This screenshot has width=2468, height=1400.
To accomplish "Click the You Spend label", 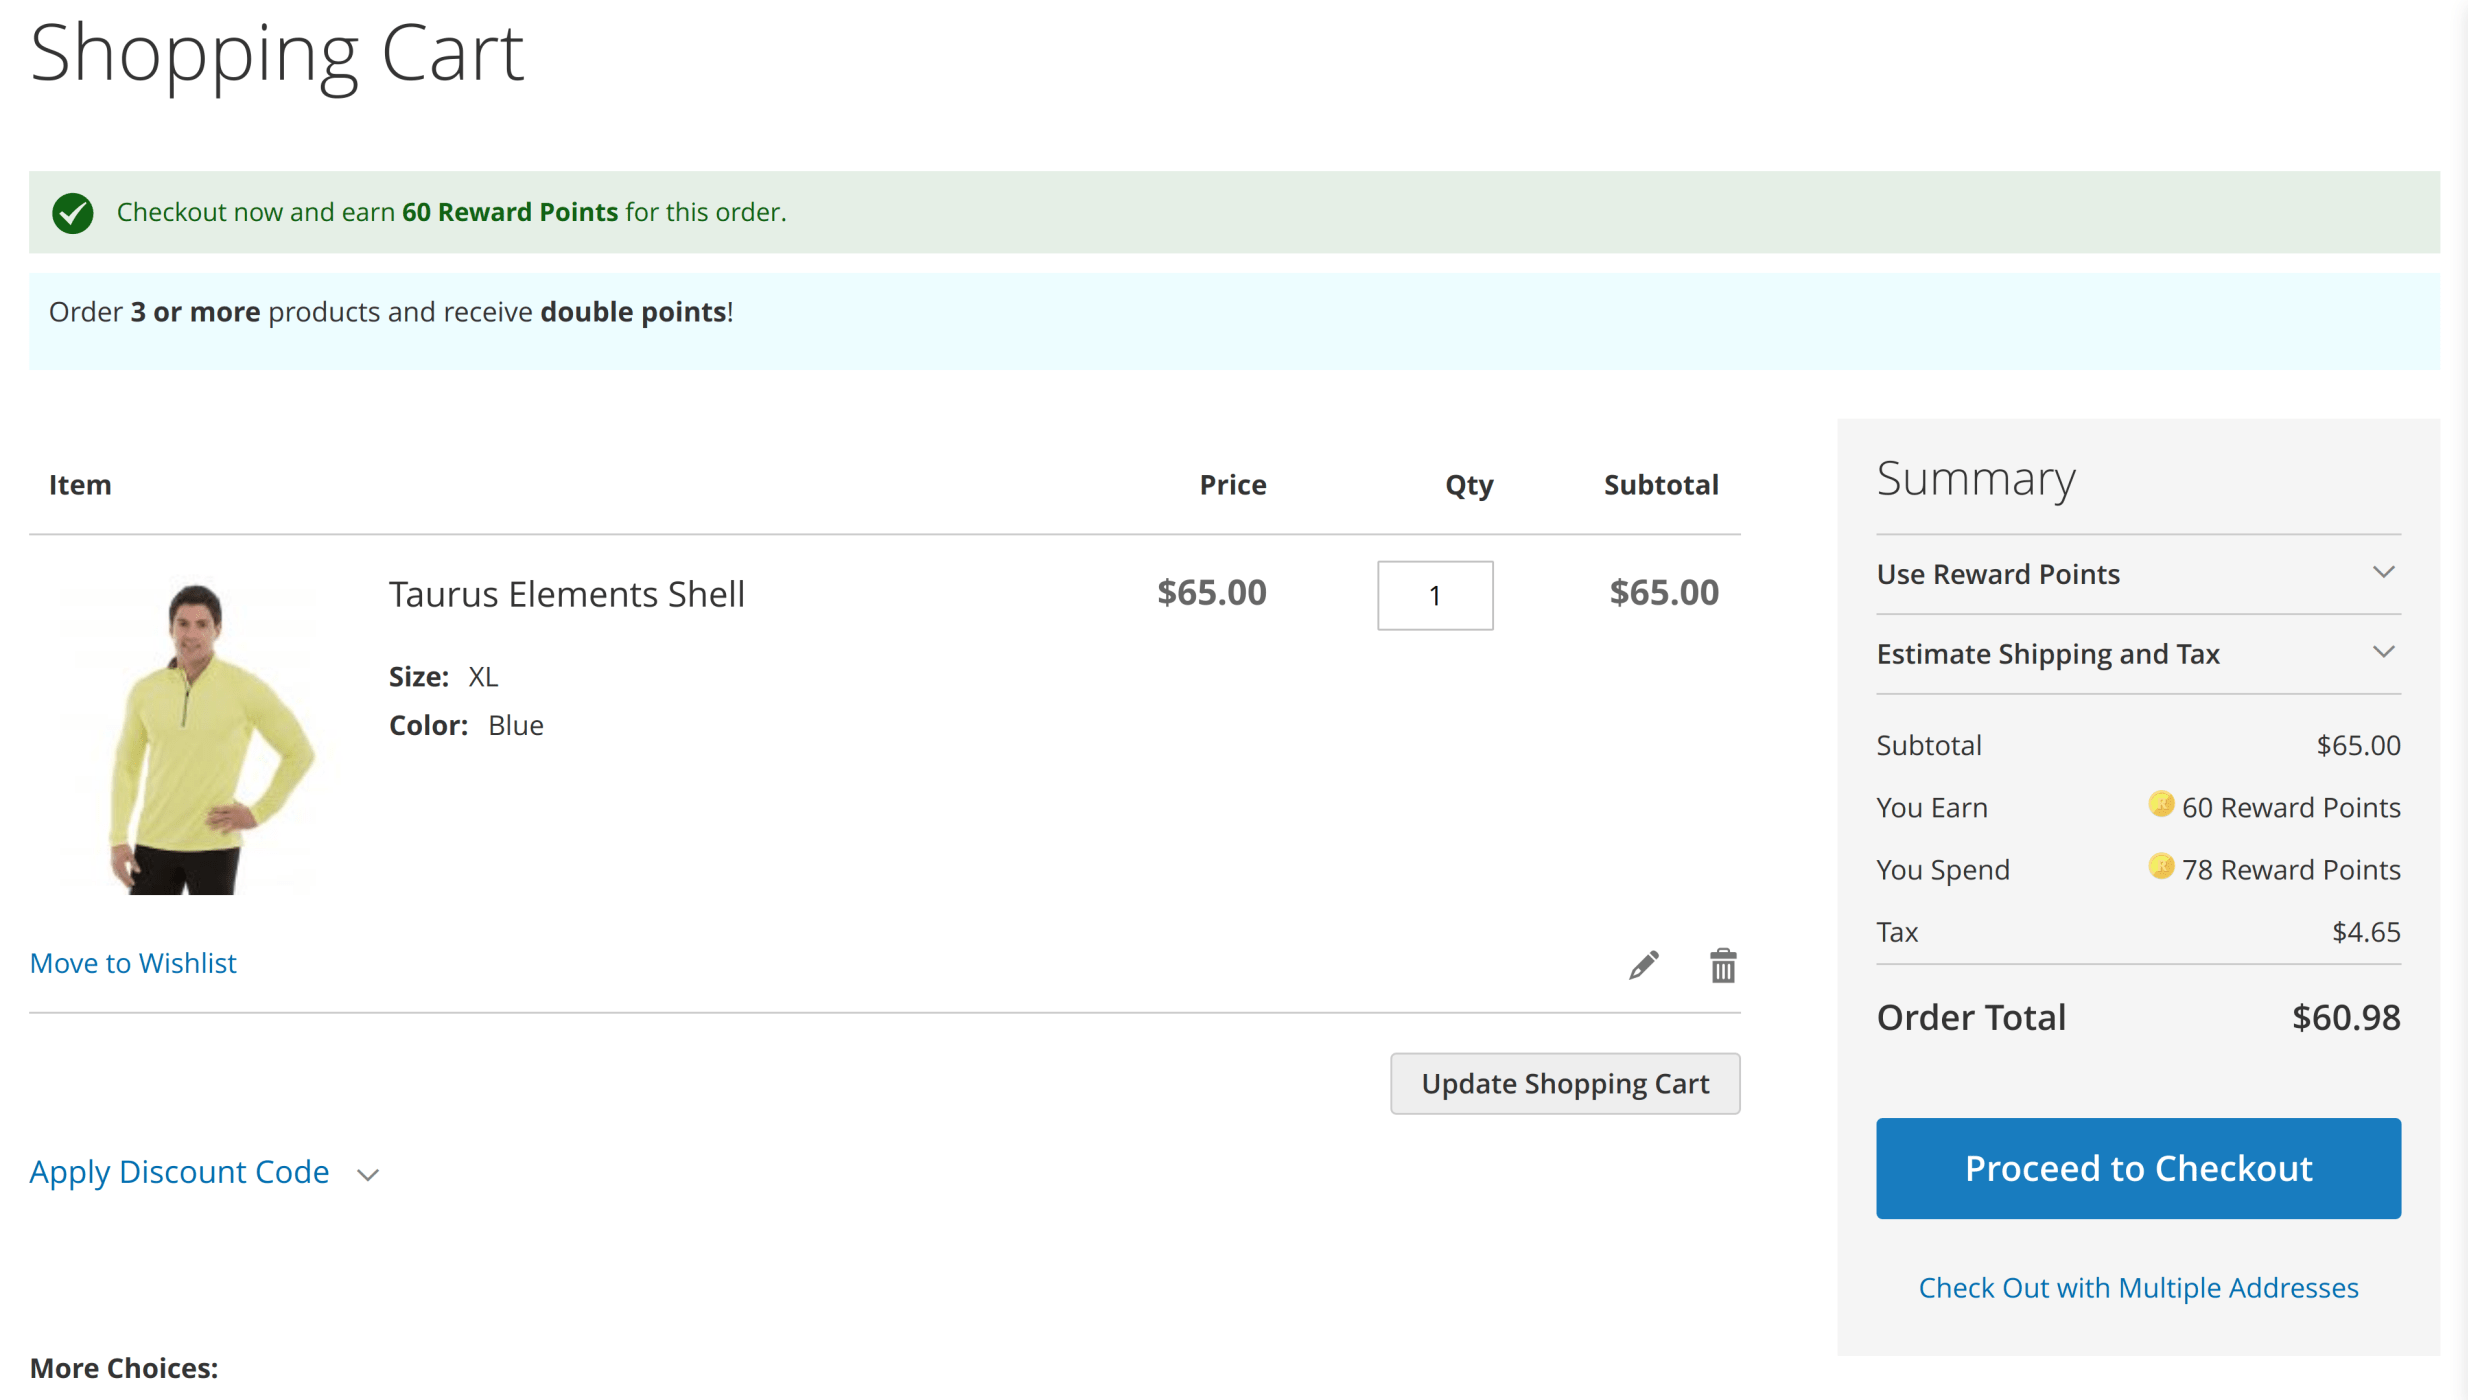I will click(1943, 870).
